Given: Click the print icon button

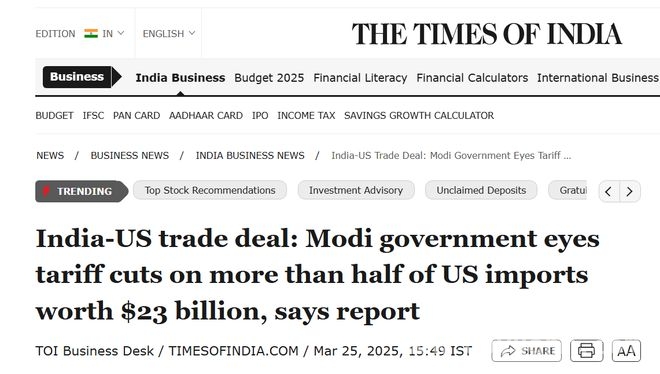Looking at the screenshot, I should tap(587, 350).
